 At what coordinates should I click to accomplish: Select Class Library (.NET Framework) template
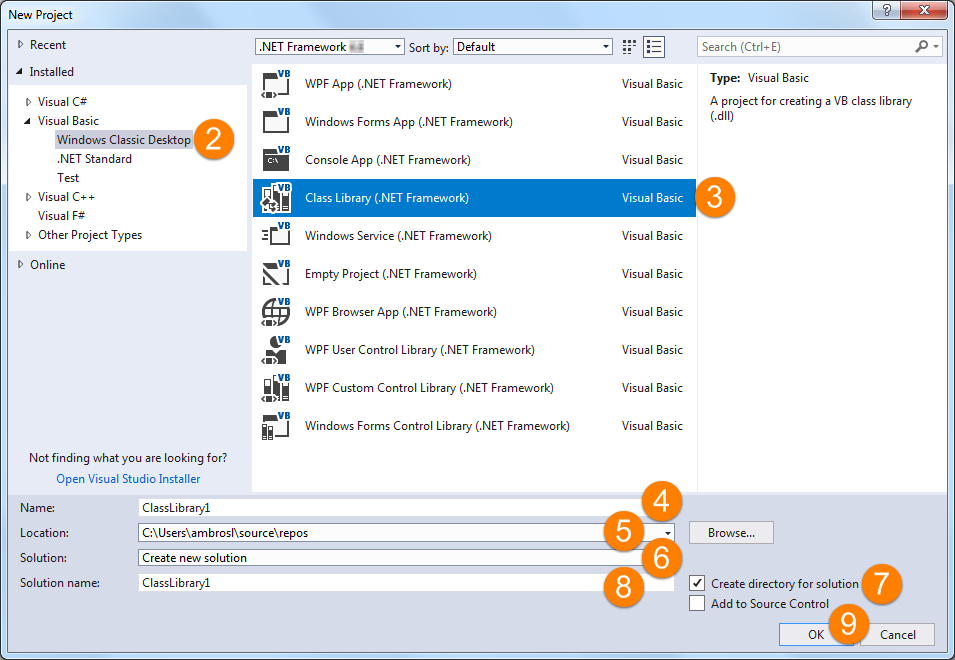(x=474, y=198)
